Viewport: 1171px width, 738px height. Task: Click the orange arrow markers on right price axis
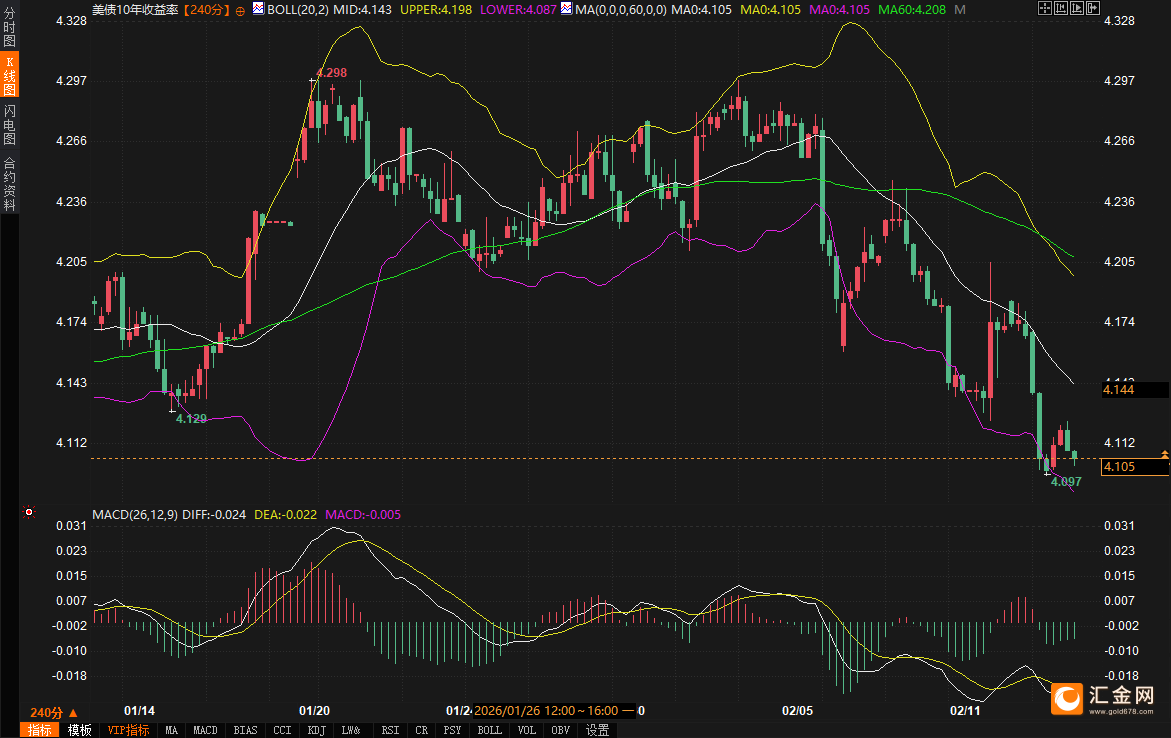[1164, 455]
